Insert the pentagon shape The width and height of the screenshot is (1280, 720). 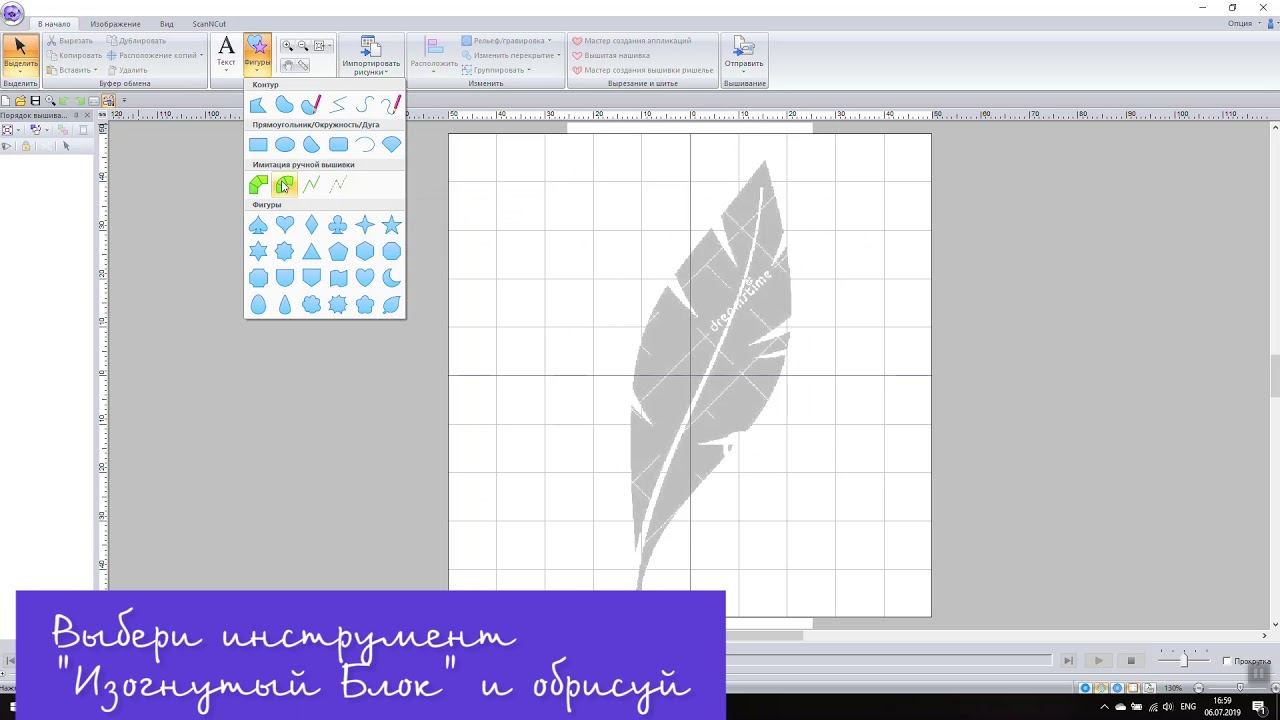point(338,251)
